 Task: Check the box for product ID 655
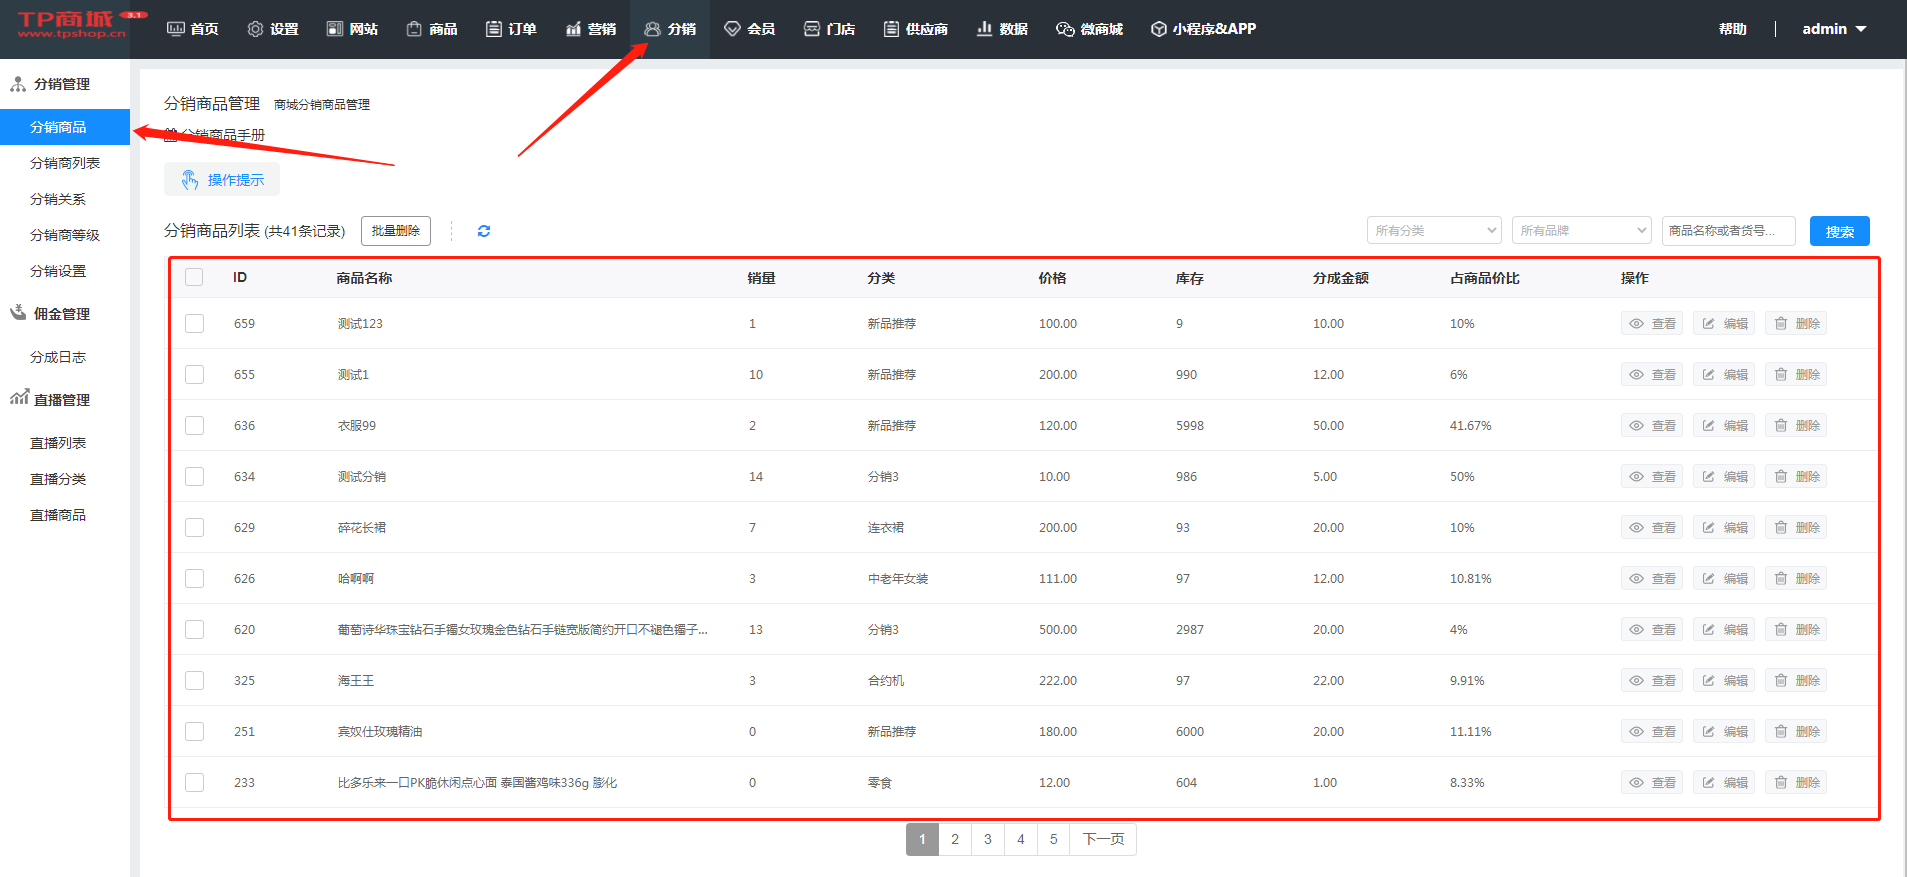[x=194, y=375]
